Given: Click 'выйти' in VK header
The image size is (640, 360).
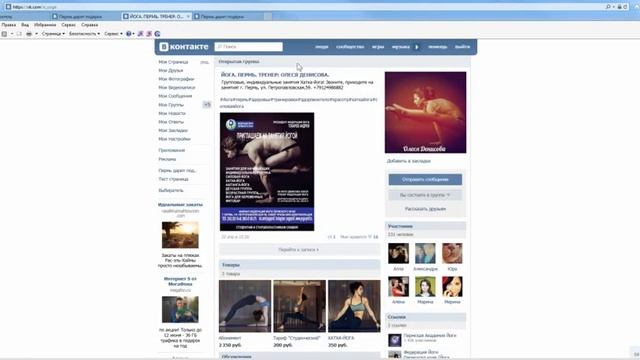Looking at the screenshot, I should (462, 47).
